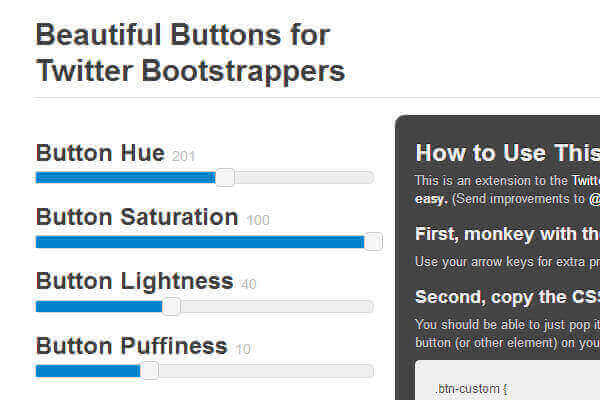Click the Button Hue slider handle
This screenshot has width=600, height=400.
point(225,178)
